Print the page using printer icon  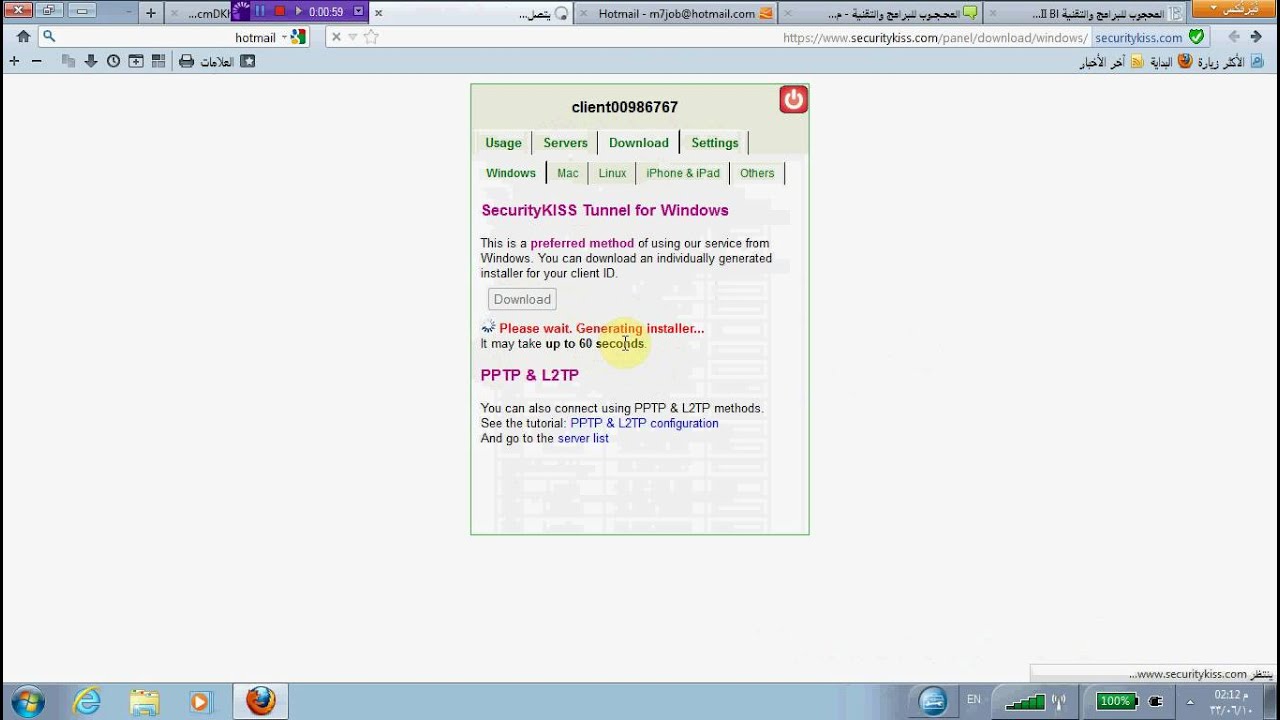pyautogui.click(x=186, y=61)
